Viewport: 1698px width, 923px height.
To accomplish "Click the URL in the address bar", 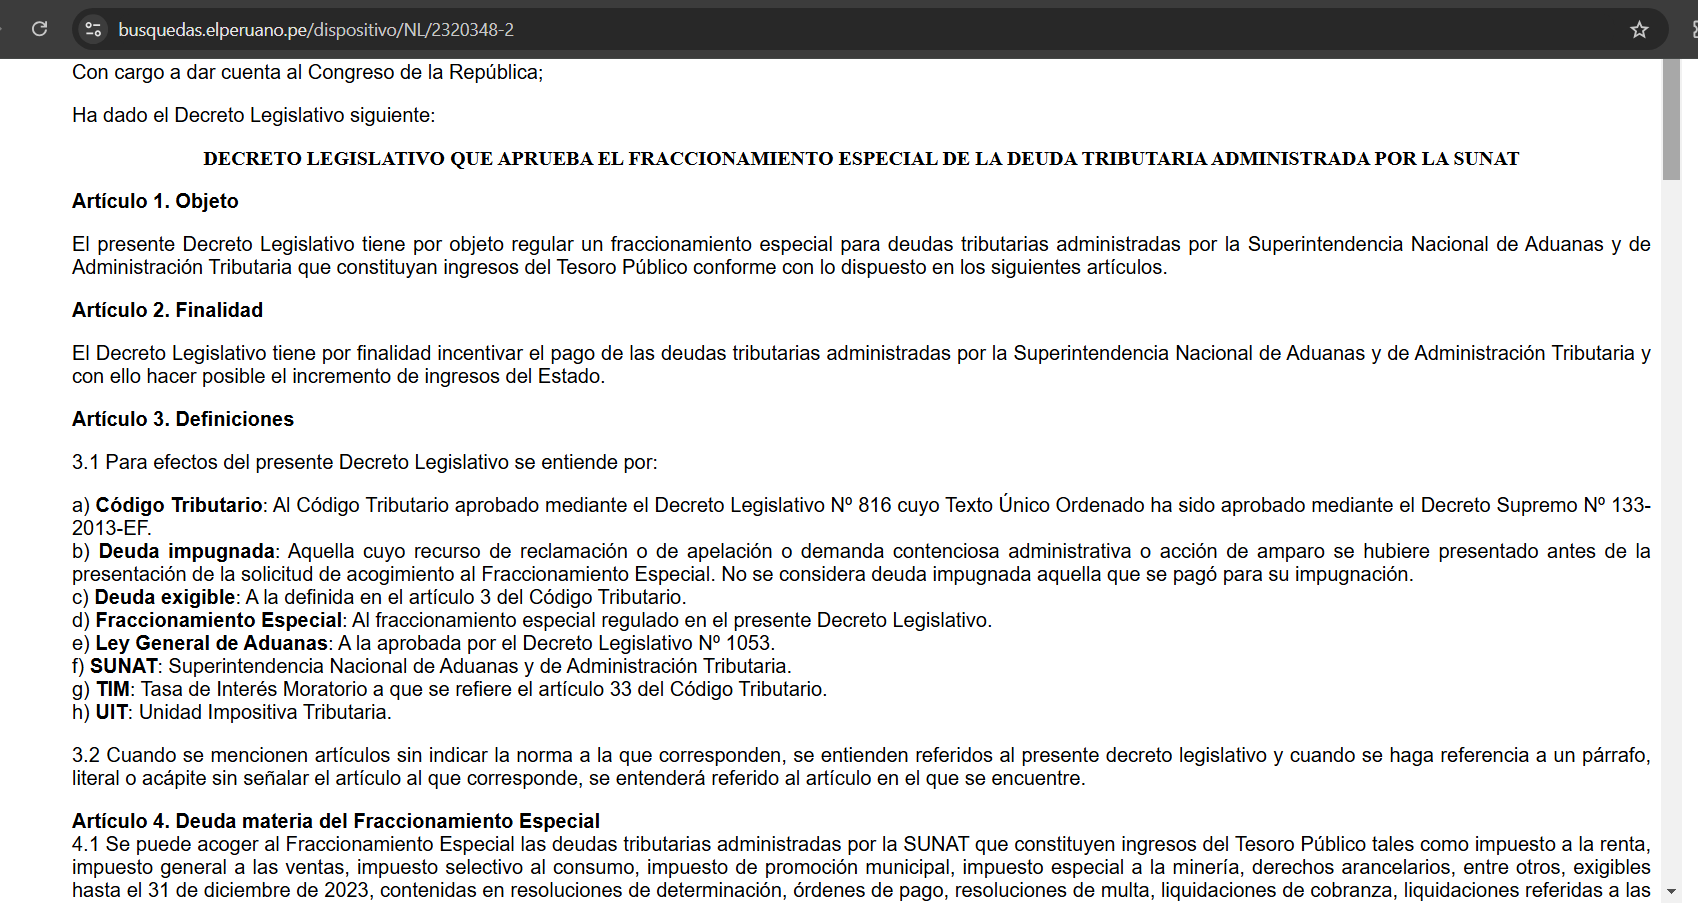I will coord(316,30).
